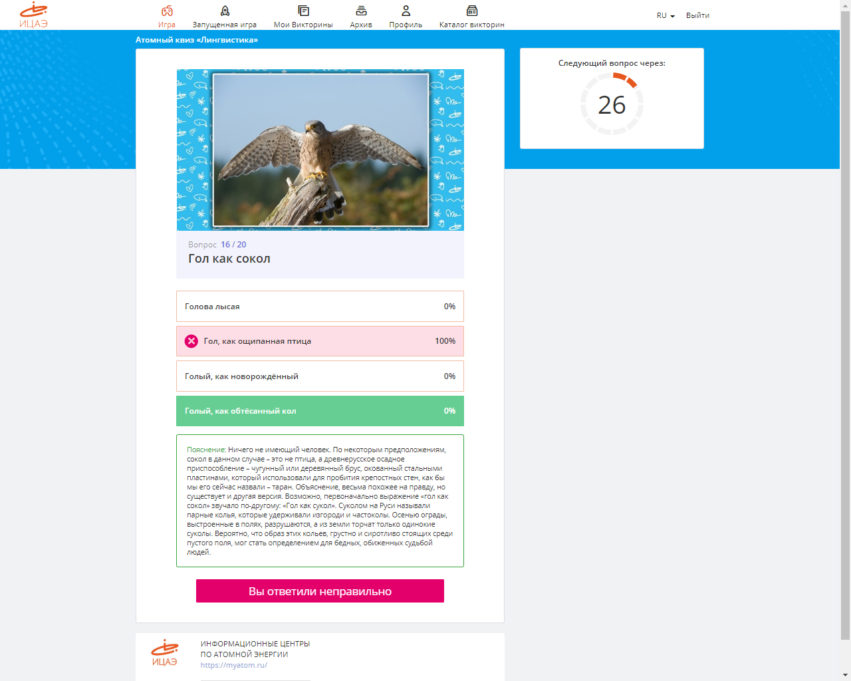Select answer 'Голый, как обтёсанный кол'
The height and width of the screenshot is (681, 851).
click(x=320, y=411)
